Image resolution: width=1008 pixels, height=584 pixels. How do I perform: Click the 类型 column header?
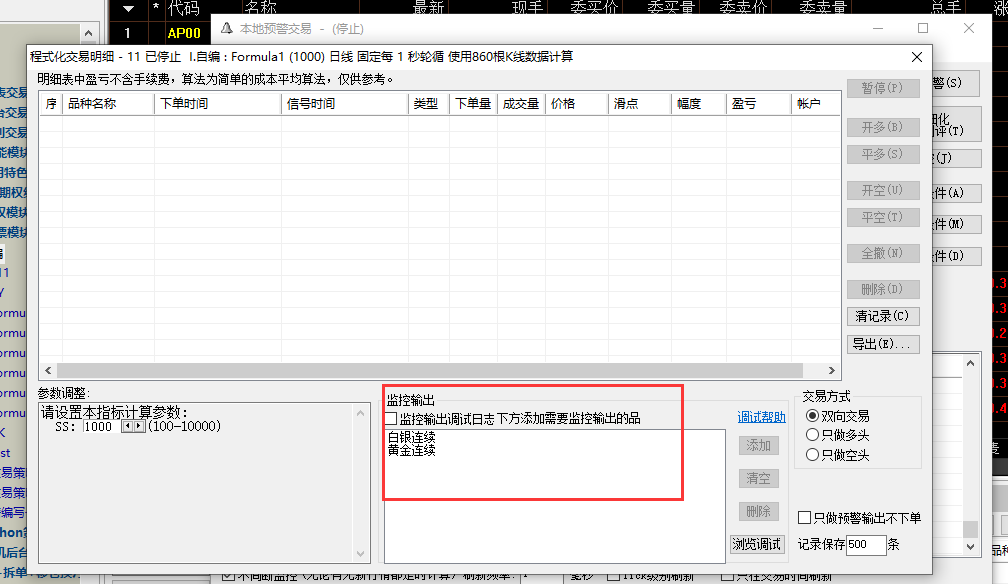[428, 104]
